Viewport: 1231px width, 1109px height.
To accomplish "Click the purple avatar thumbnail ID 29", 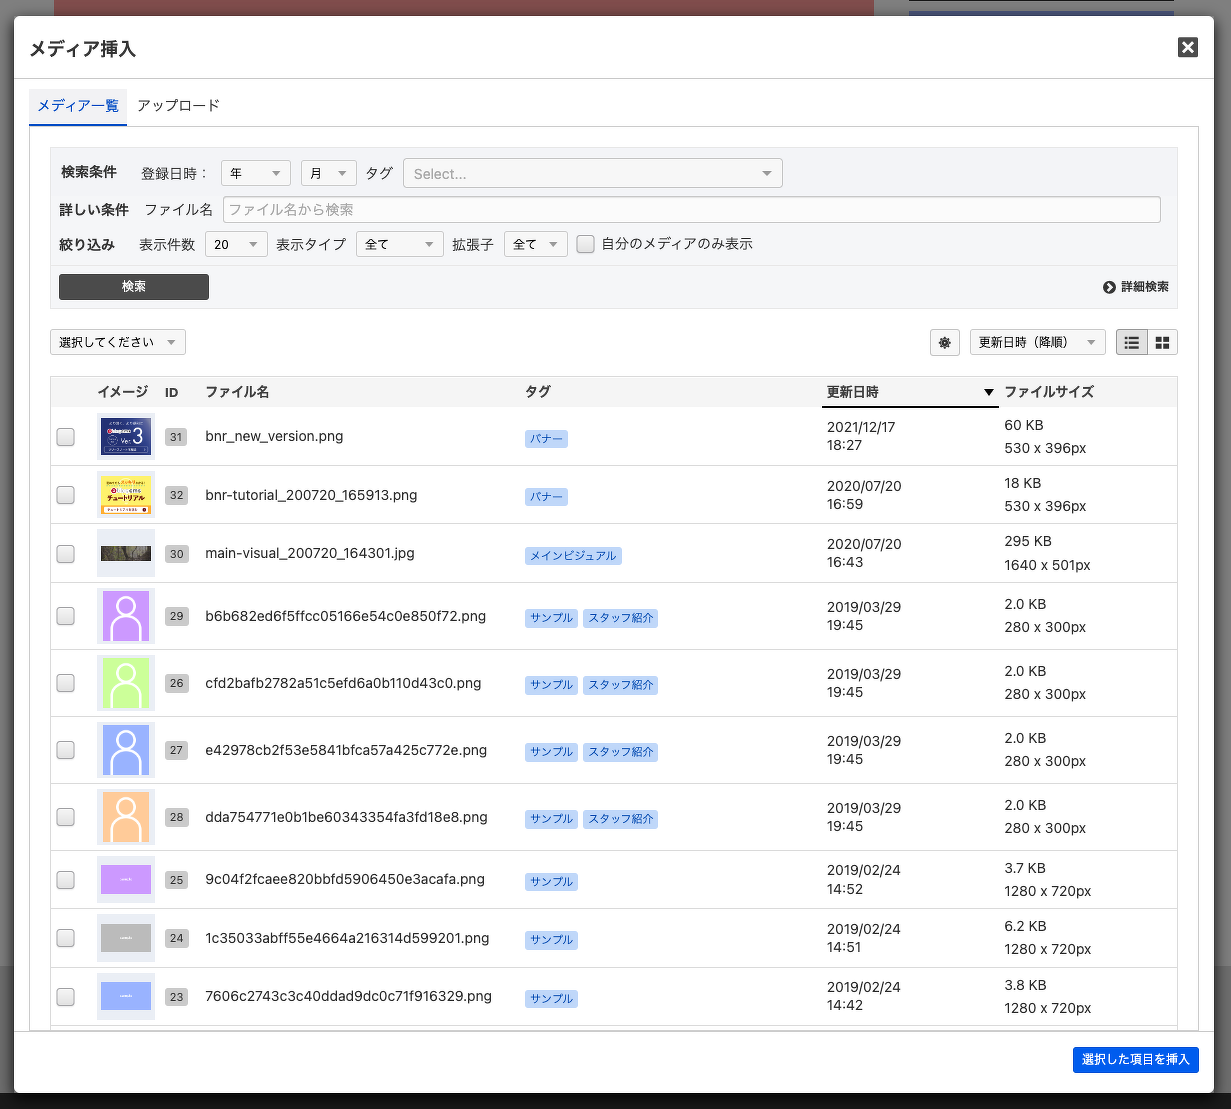I will click(126, 616).
